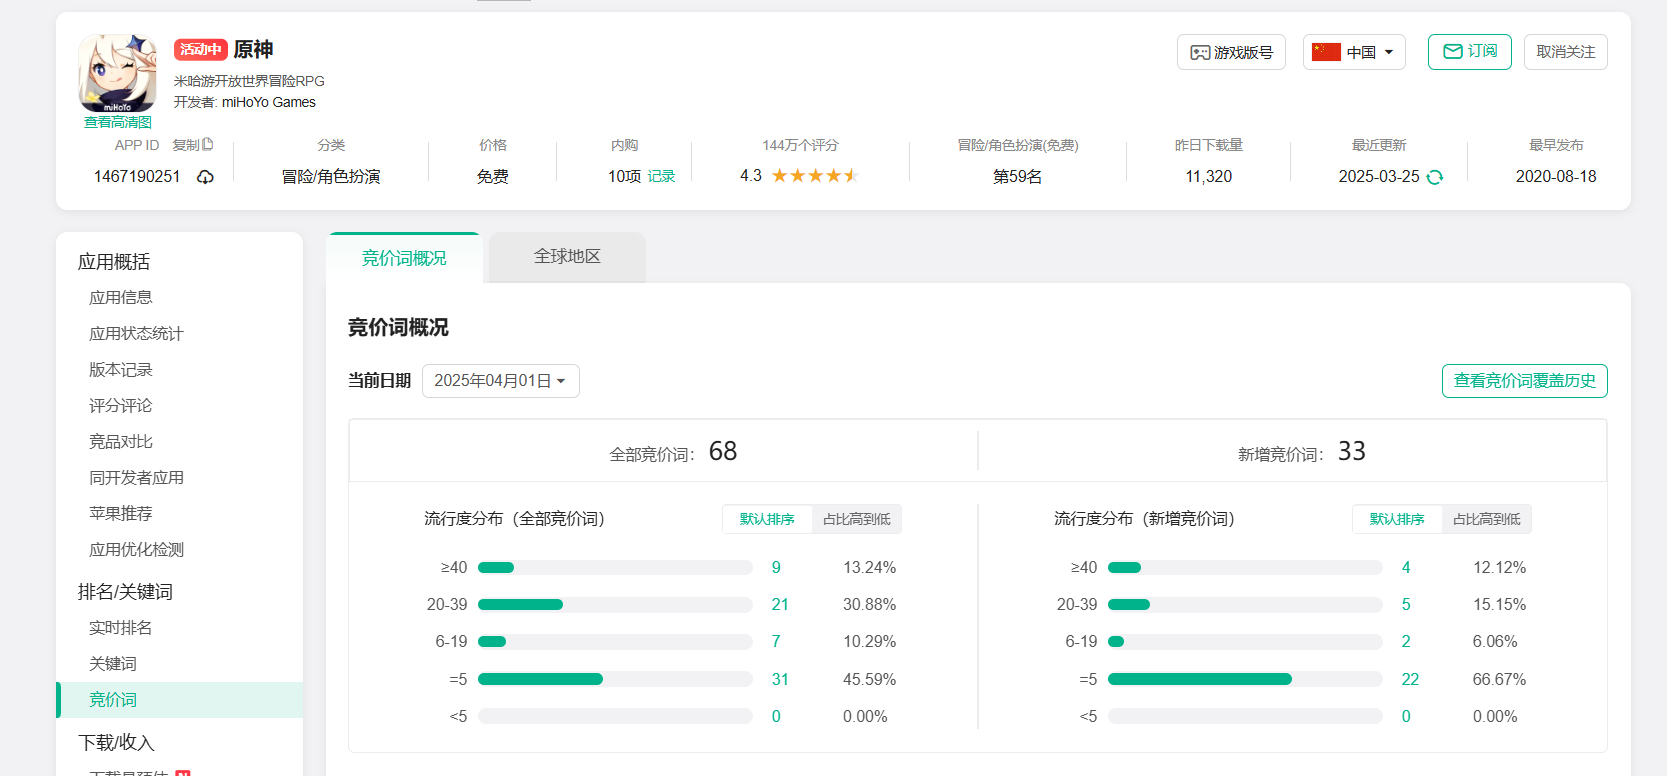Click the 第59名 ranking value

click(1017, 177)
